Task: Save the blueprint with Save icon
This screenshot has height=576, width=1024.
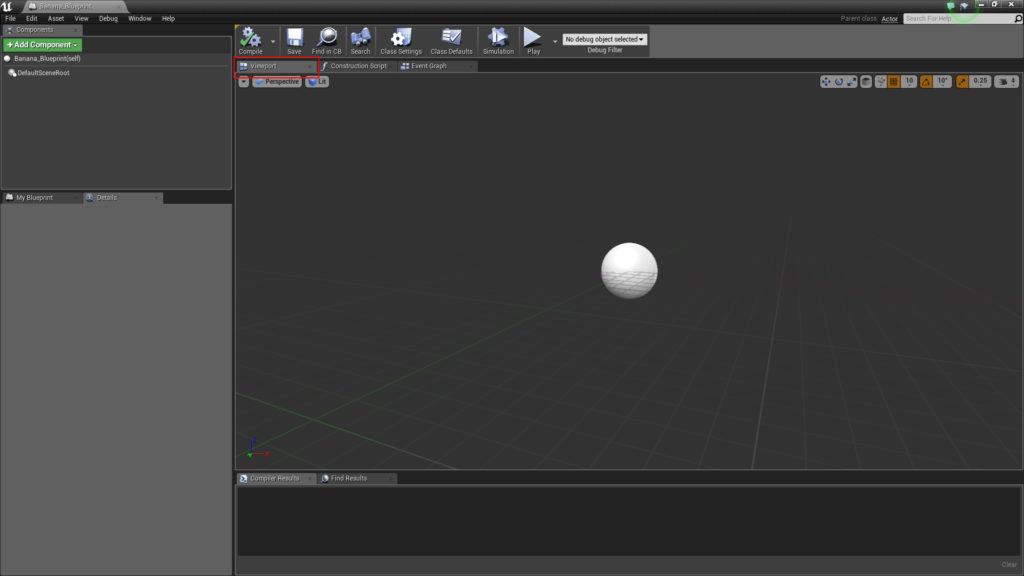Action: coord(294,38)
